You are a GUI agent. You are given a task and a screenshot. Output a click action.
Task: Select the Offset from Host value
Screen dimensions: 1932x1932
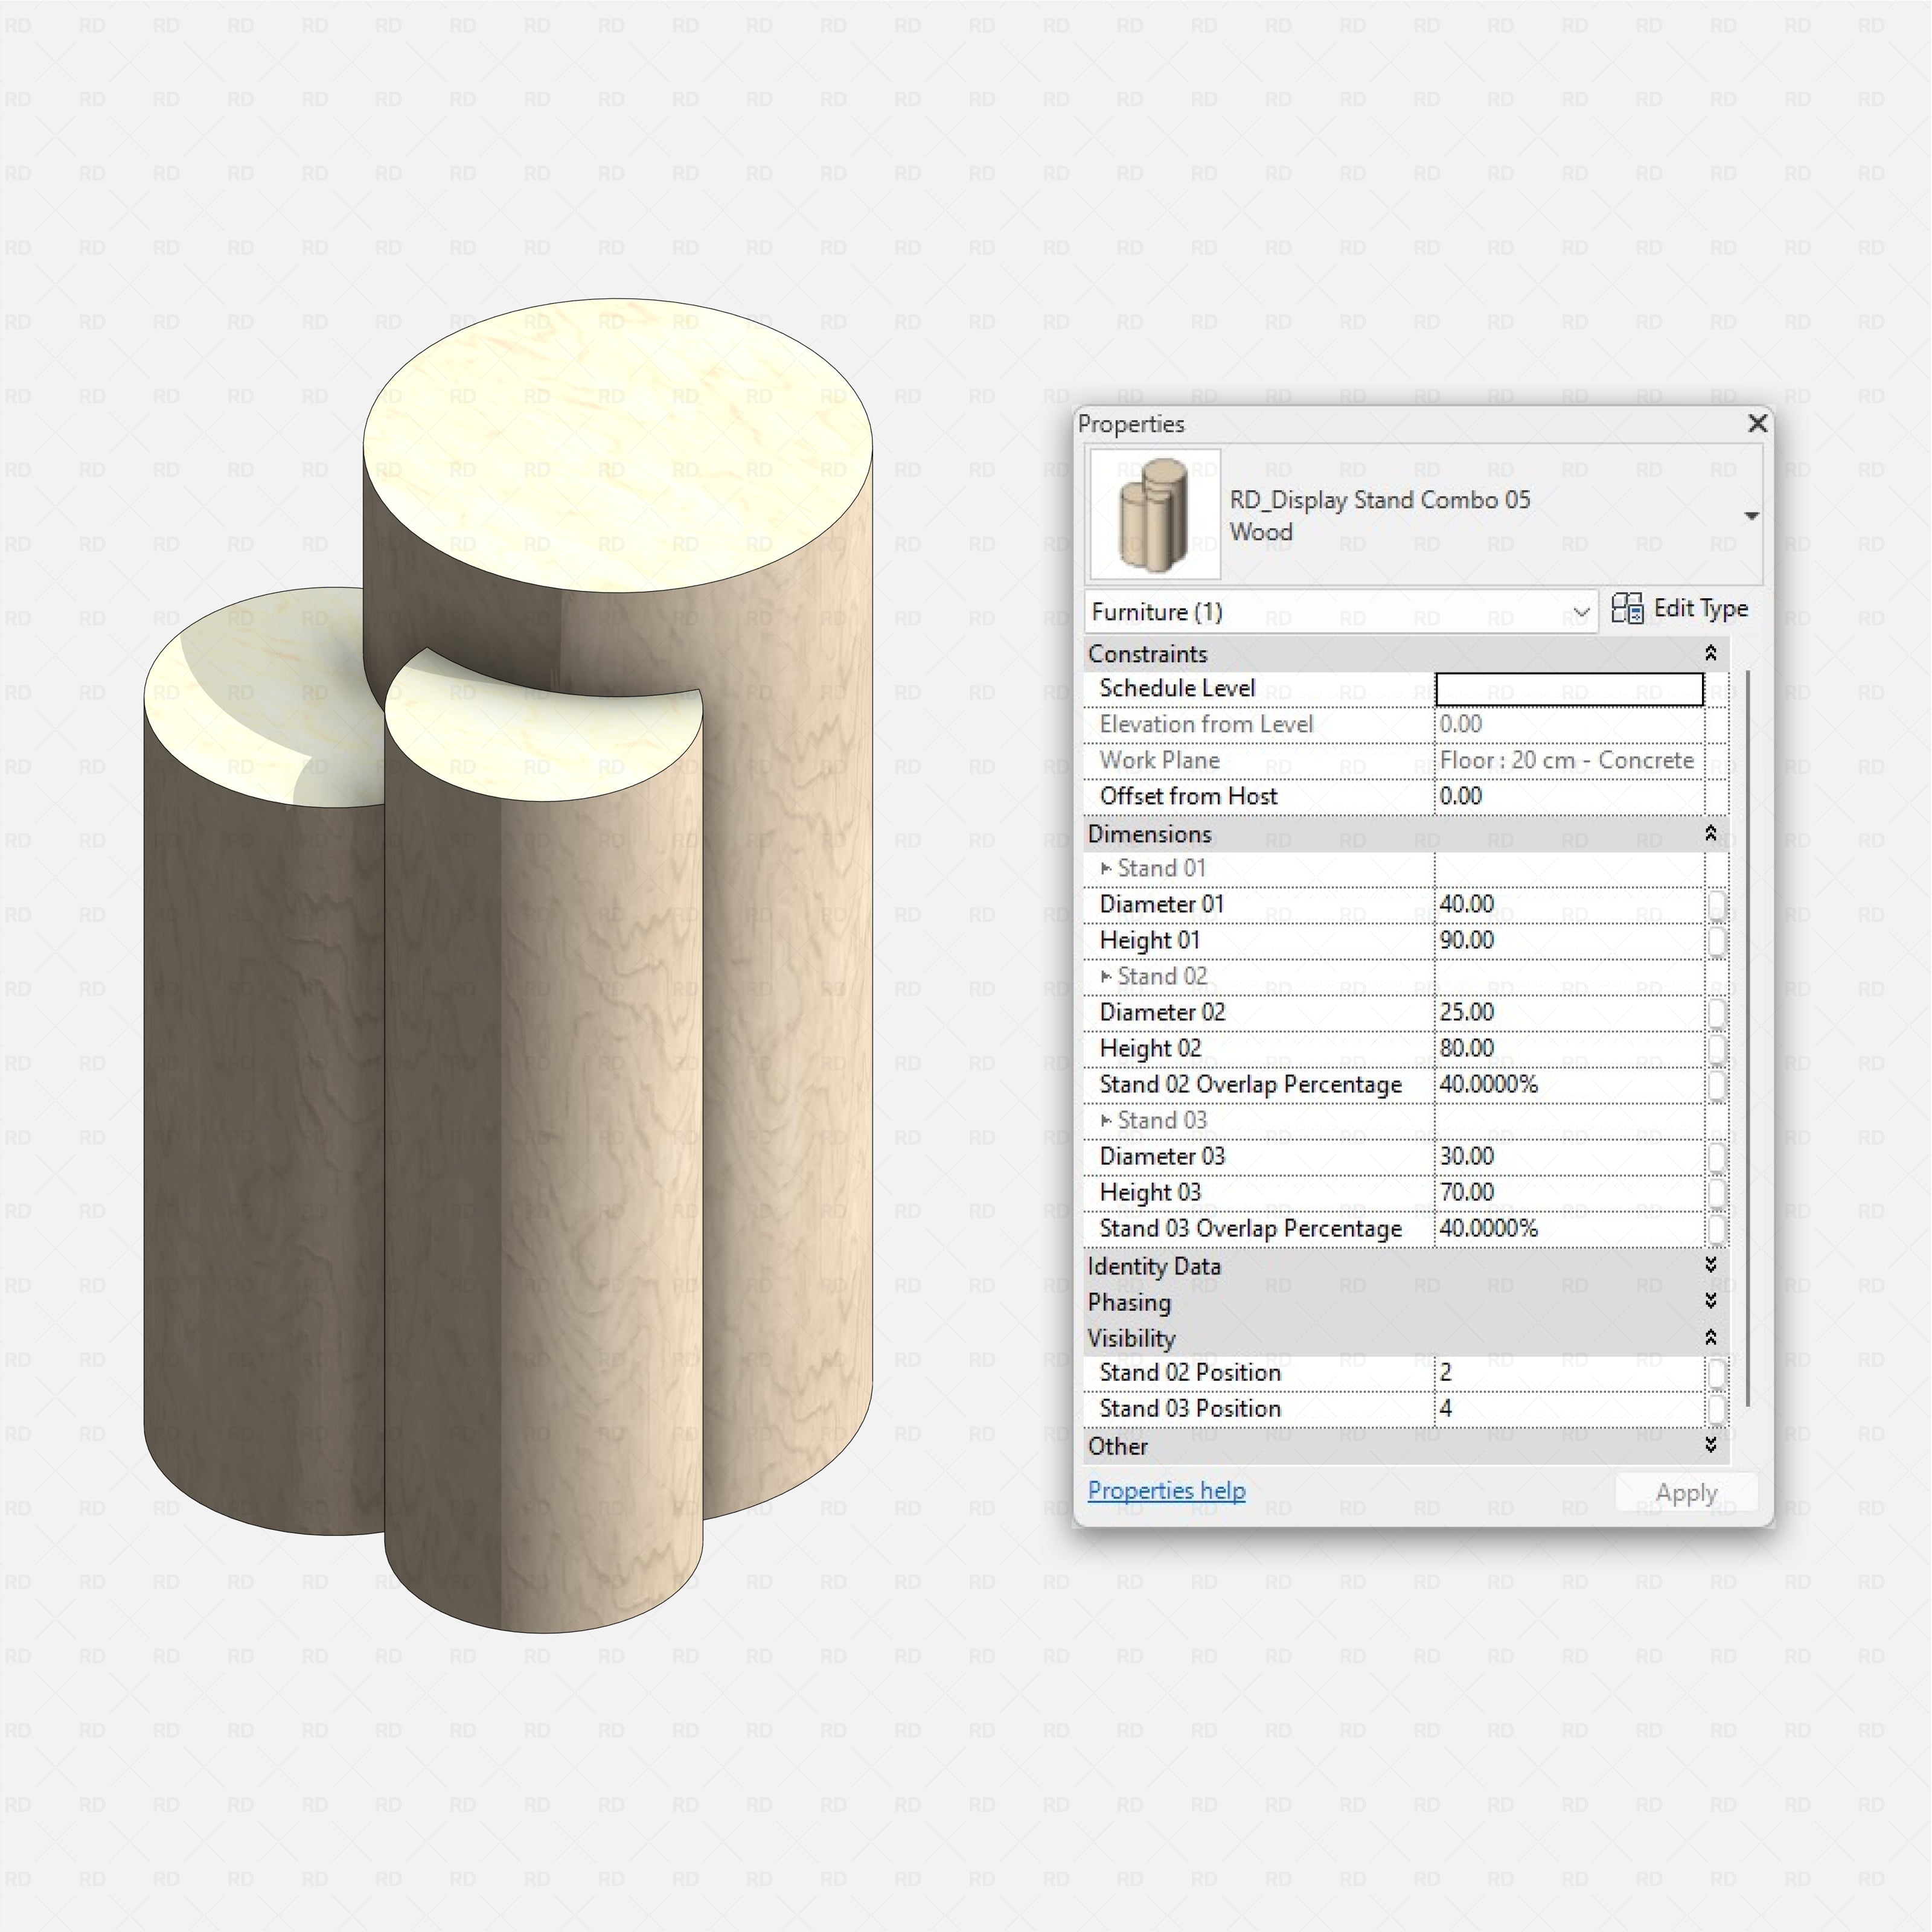coord(1569,796)
